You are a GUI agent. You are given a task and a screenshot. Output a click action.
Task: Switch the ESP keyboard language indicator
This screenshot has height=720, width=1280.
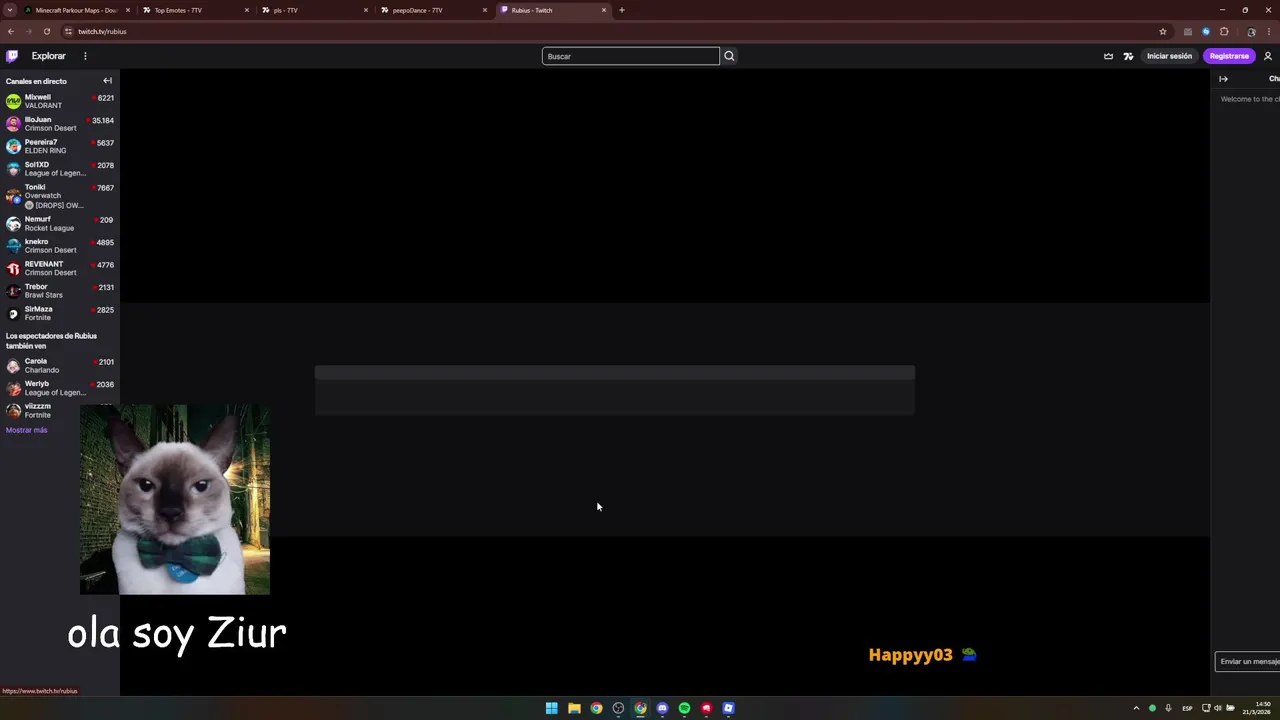[1187, 708]
